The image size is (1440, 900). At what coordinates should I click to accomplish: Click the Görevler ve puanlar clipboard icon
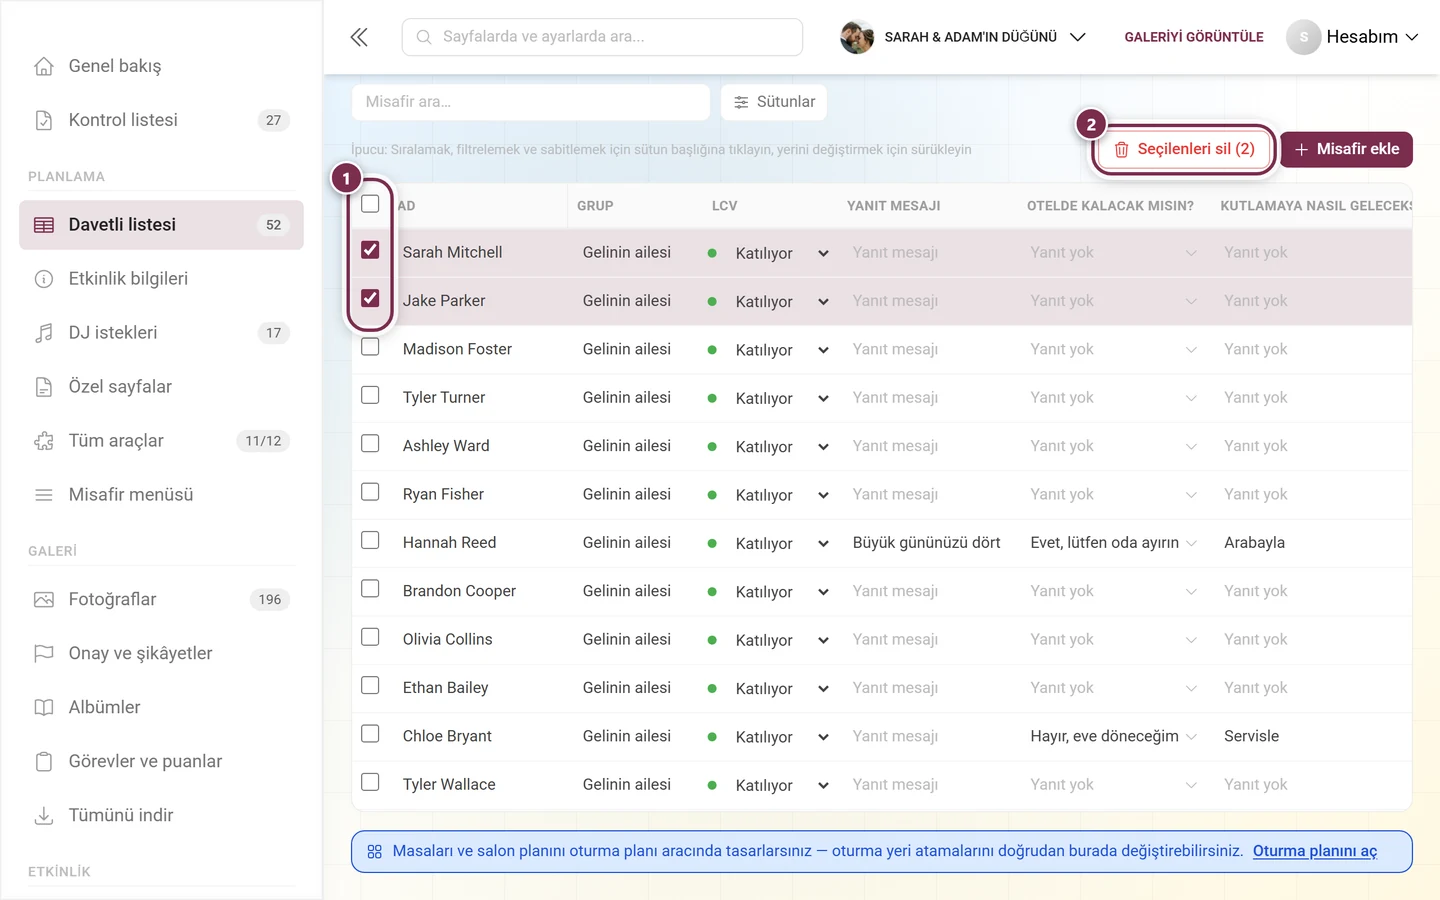(44, 762)
